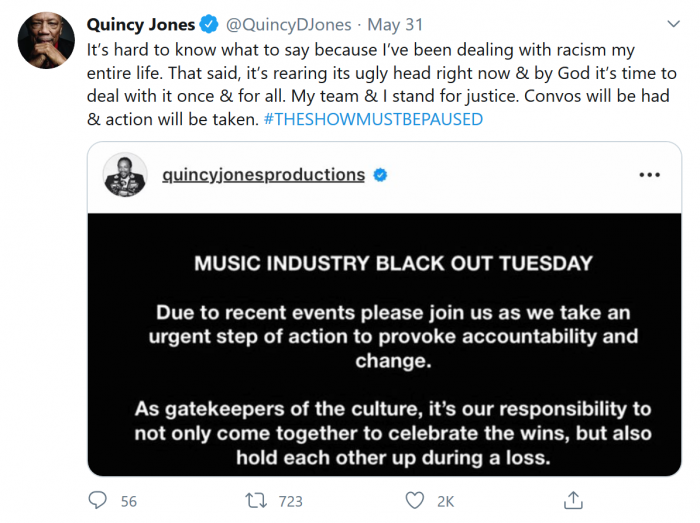Click the 56 replies count
Viewport: 700px width, 523px height.
(x=128, y=500)
